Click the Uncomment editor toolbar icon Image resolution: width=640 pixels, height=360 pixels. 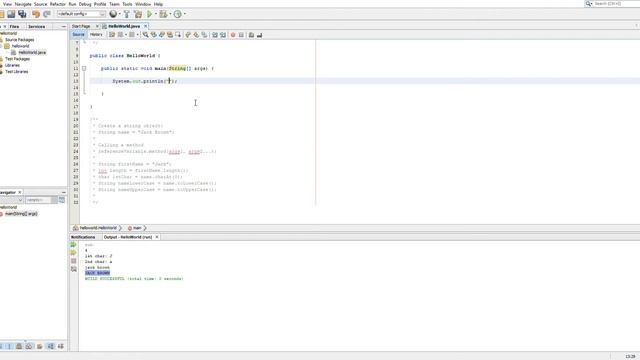pos(259,35)
